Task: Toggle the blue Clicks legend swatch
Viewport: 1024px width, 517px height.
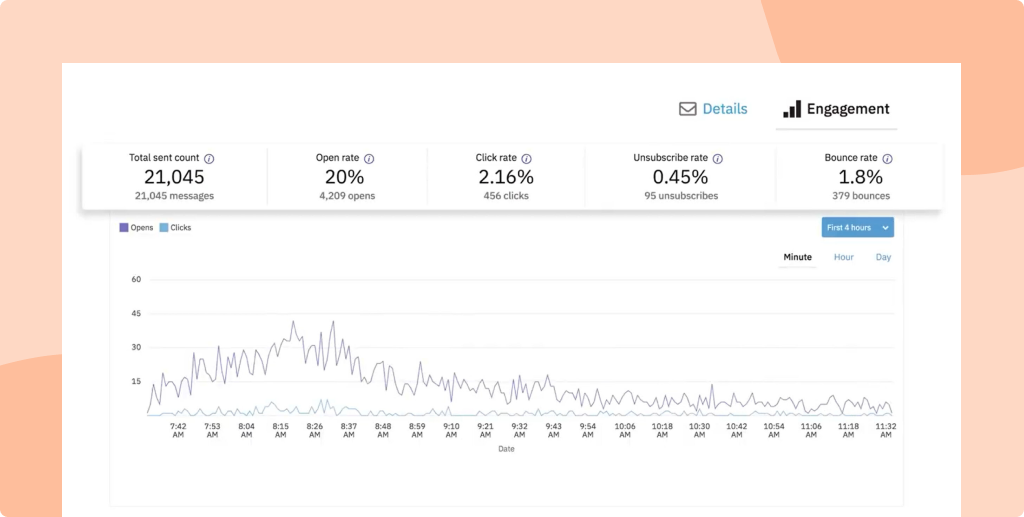Action: 164,228
